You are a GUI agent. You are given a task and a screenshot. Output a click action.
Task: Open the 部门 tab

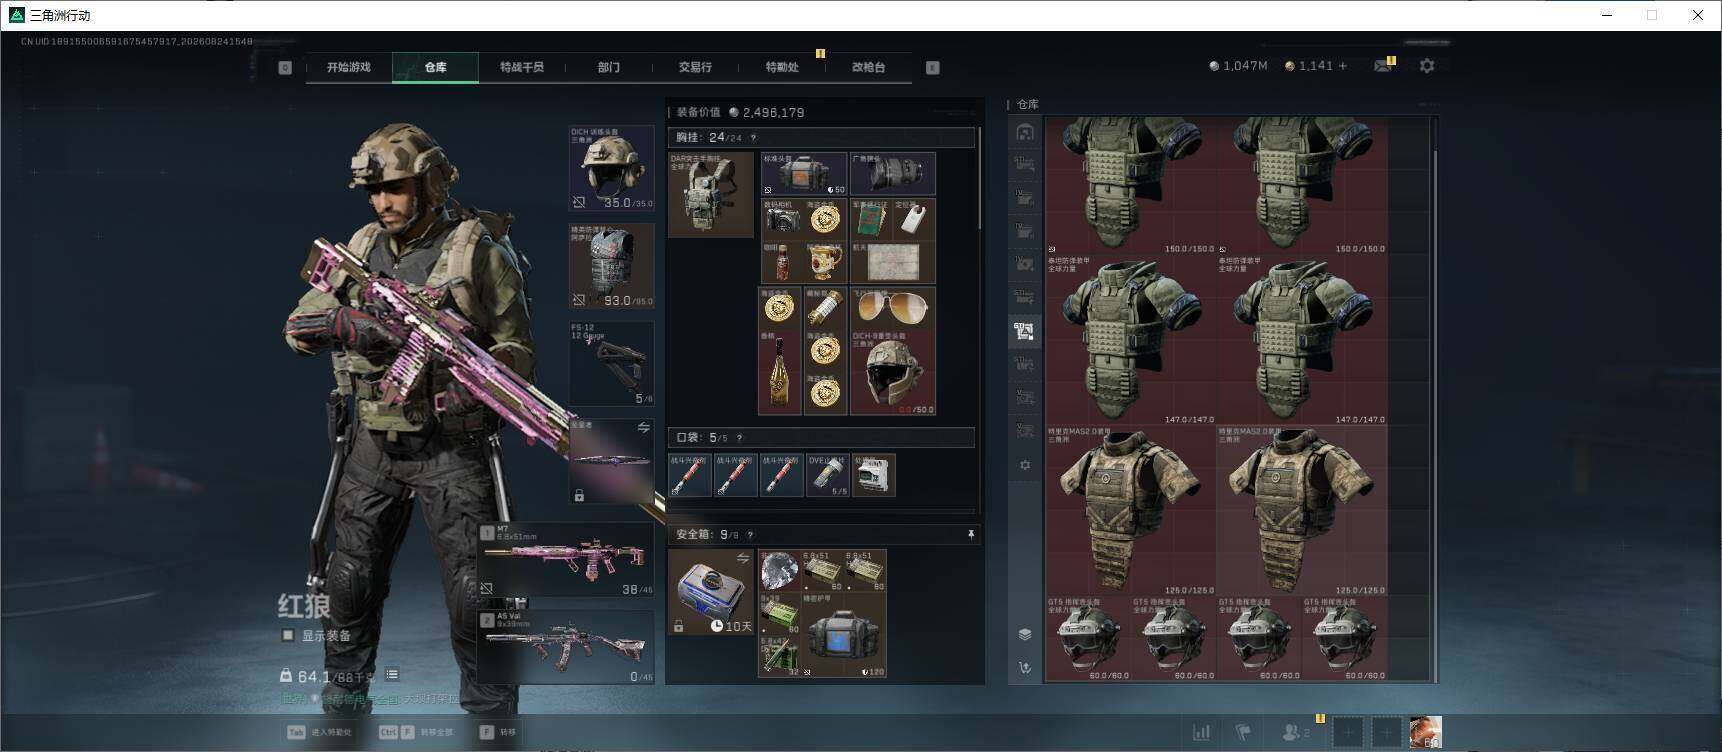tap(609, 67)
